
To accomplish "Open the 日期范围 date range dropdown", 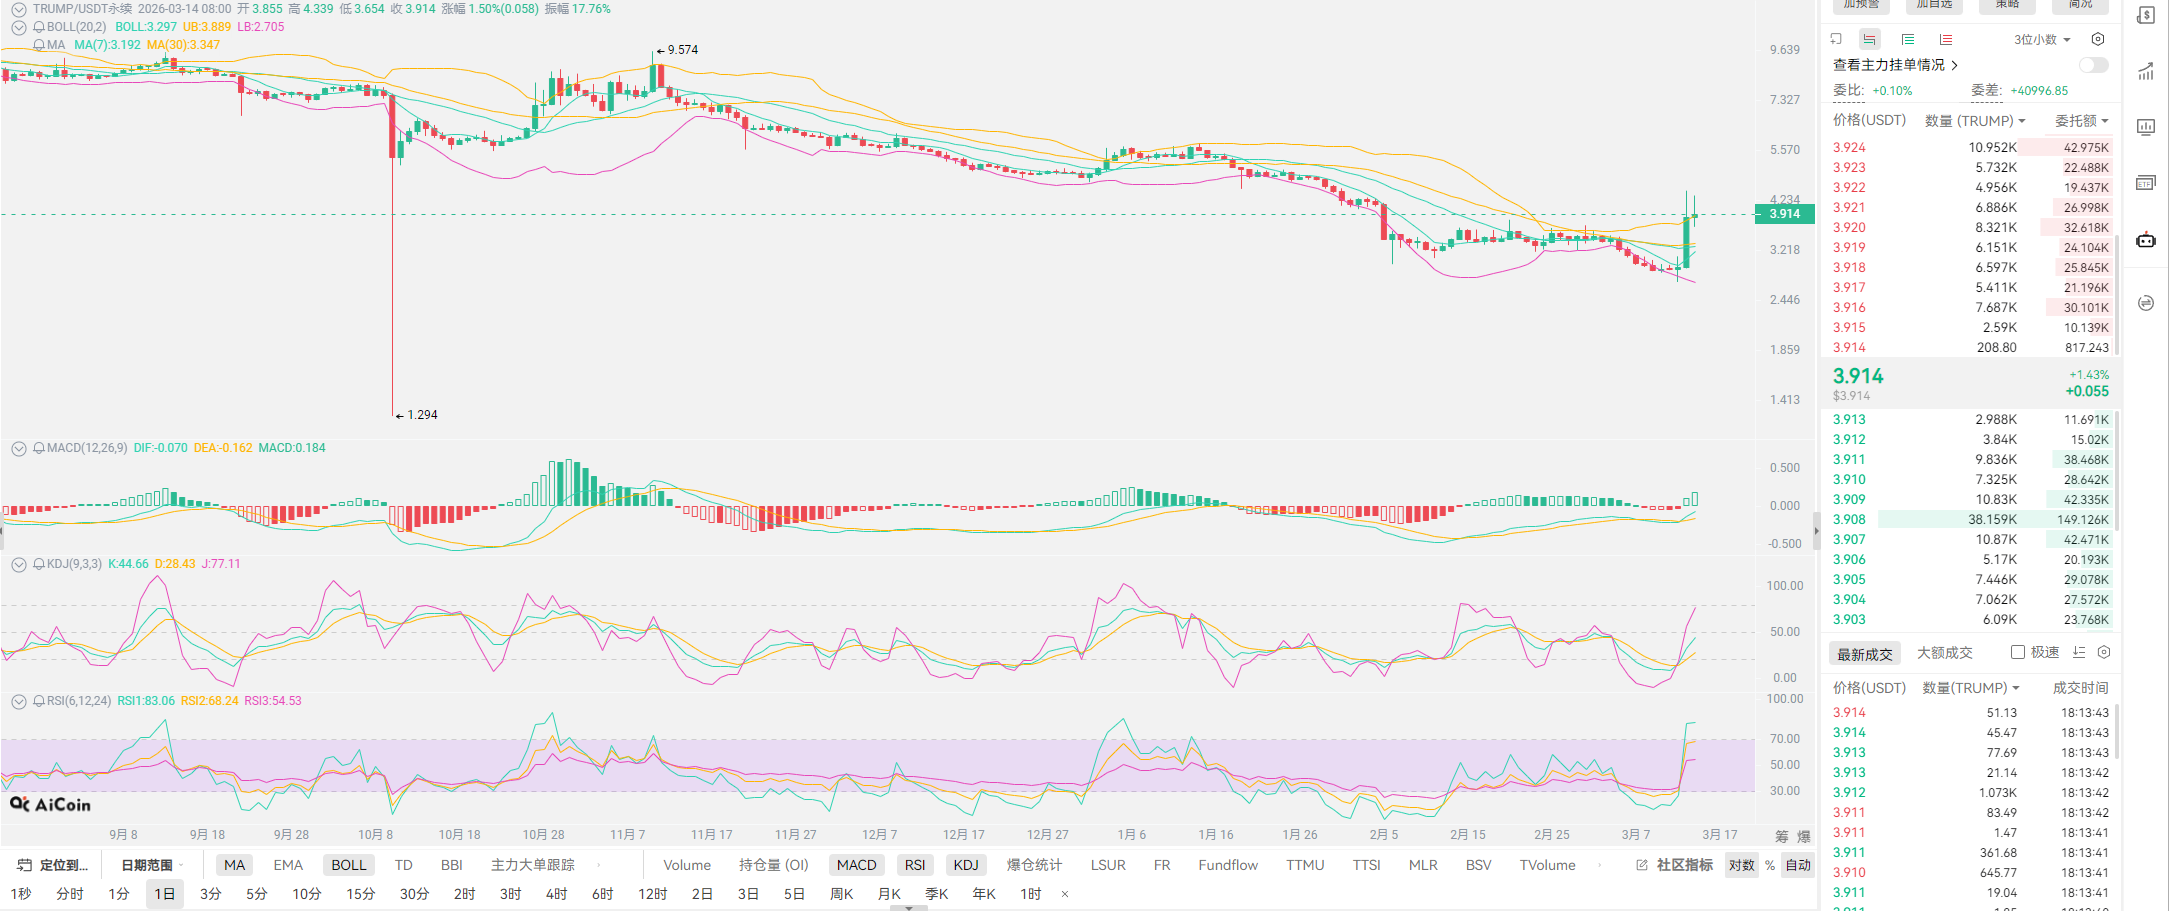I will 151,865.
